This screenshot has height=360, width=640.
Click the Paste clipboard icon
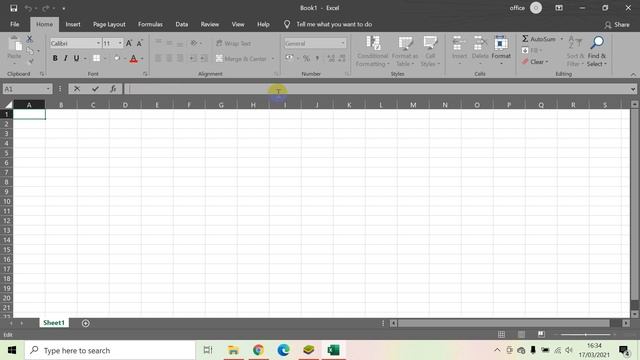[15, 44]
